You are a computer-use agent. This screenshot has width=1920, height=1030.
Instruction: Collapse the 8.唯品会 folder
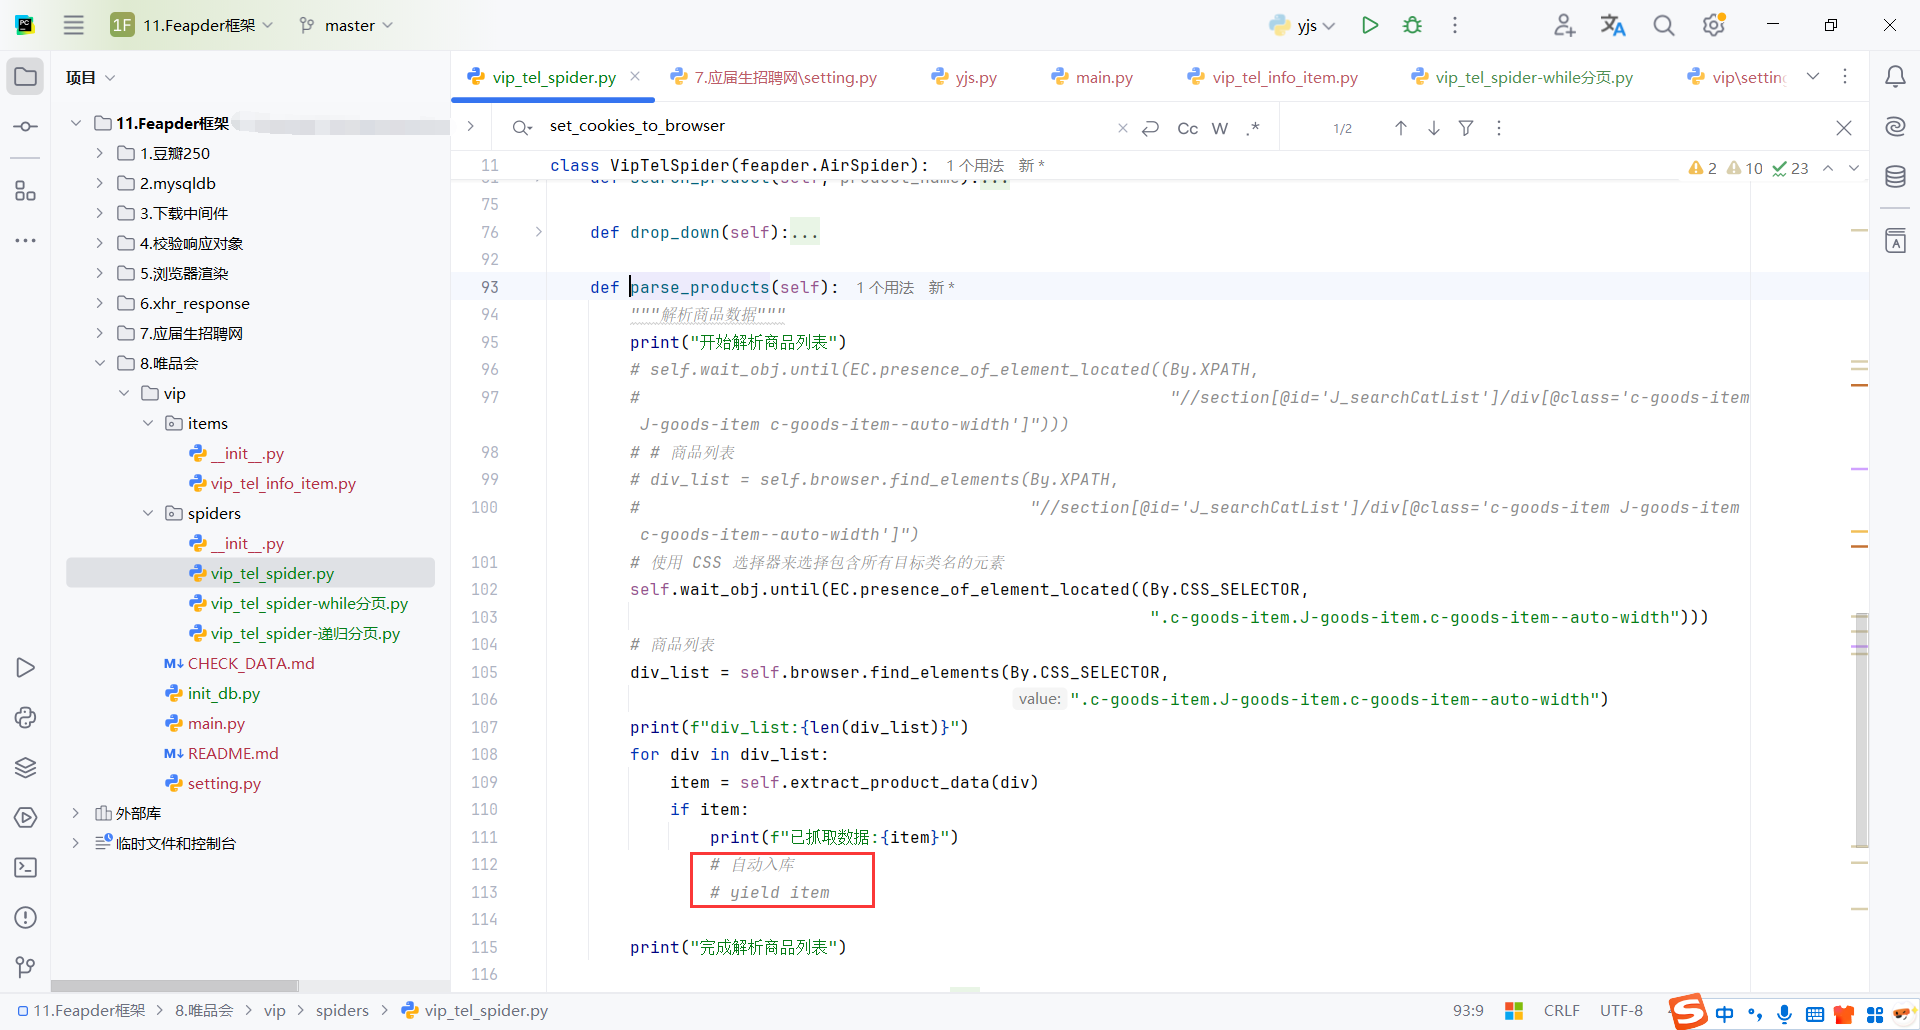[x=100, y=363]
